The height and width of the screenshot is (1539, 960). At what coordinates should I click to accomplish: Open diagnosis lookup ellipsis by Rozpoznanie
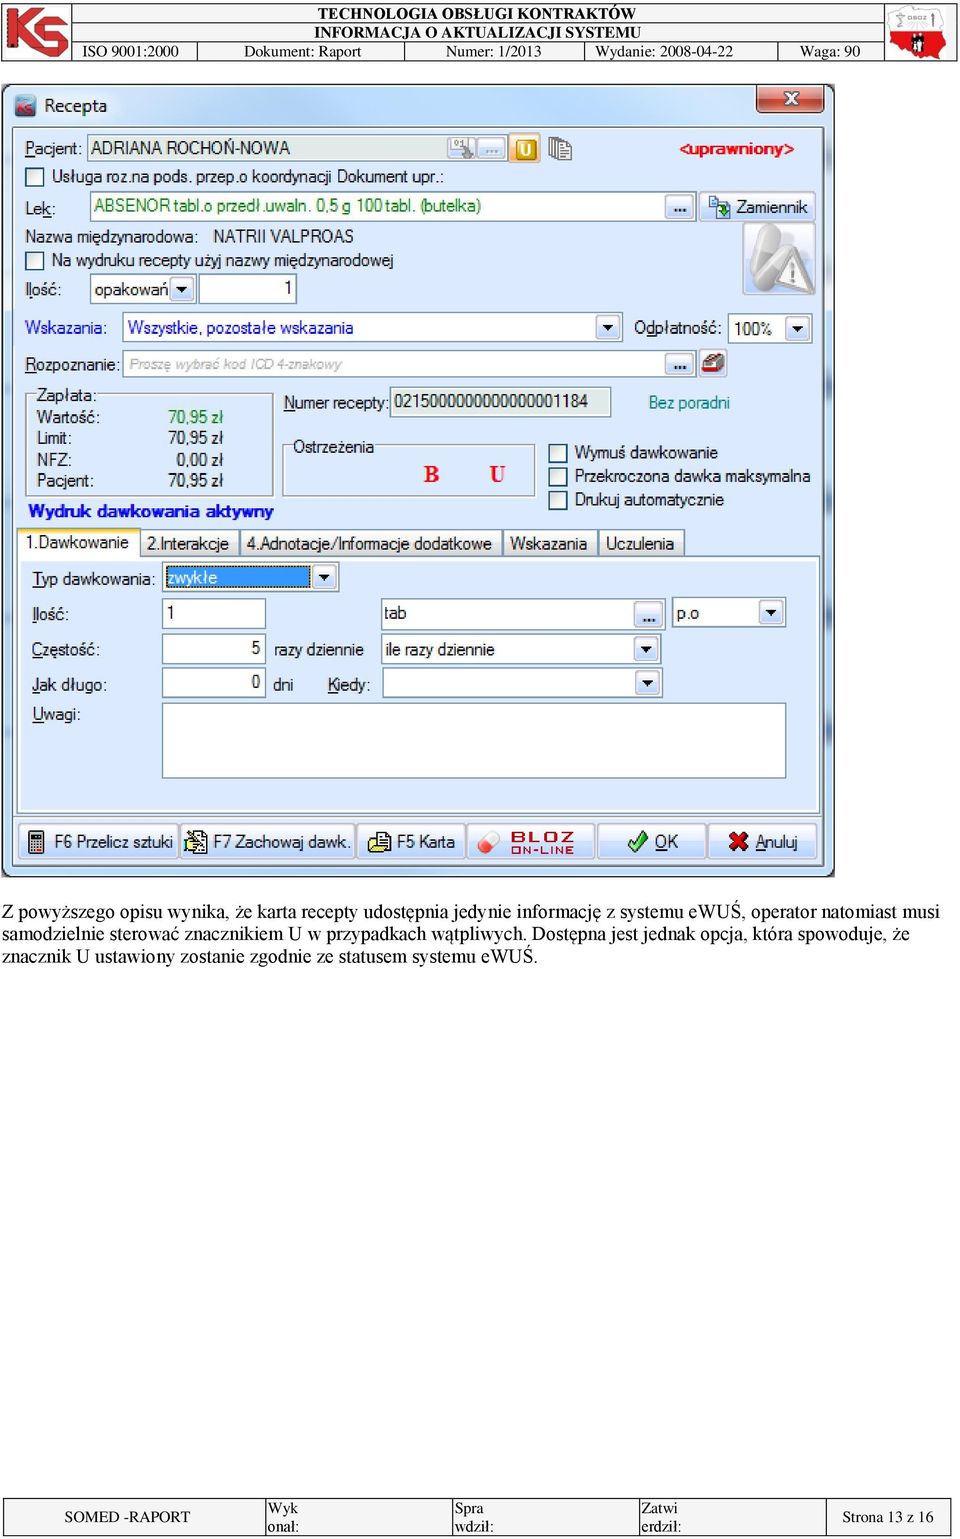tap(680, 364)
